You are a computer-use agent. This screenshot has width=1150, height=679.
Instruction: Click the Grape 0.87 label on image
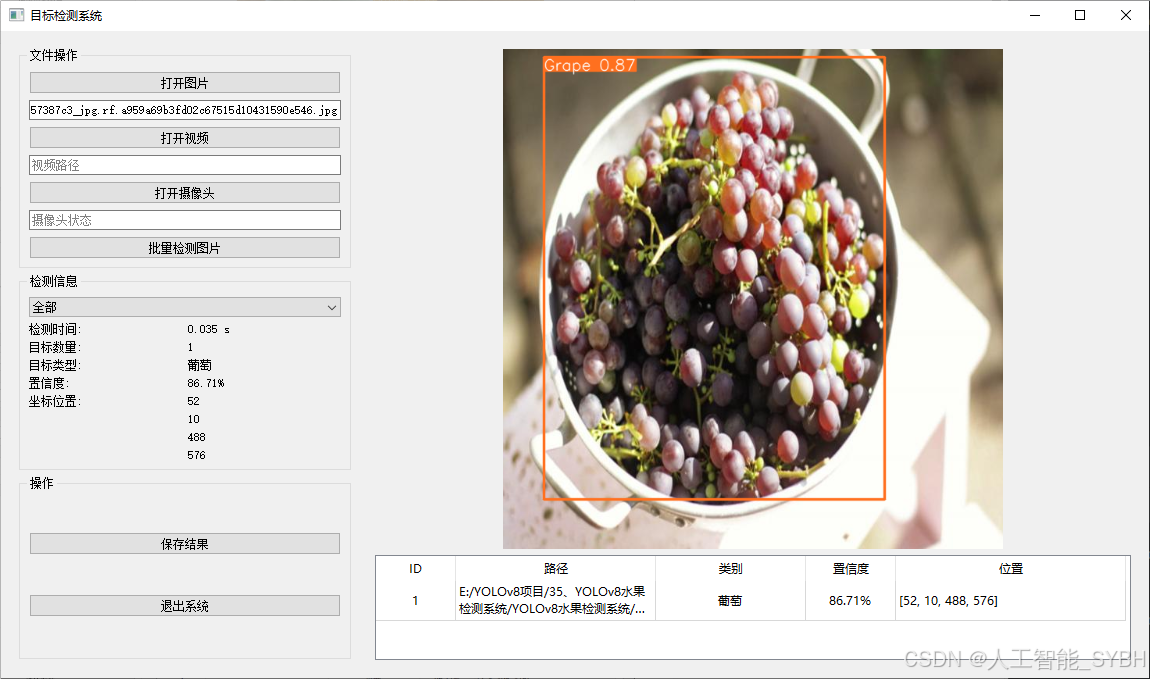click(590, 65)
